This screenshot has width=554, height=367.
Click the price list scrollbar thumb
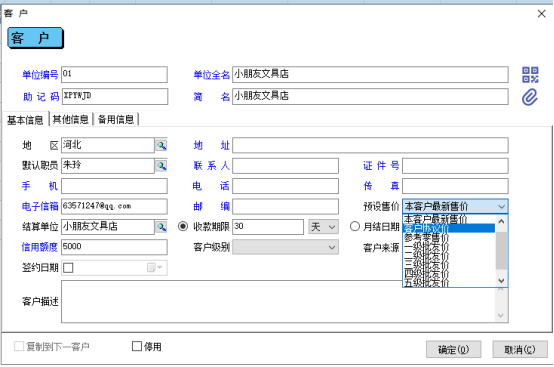[x=501, y=251]
